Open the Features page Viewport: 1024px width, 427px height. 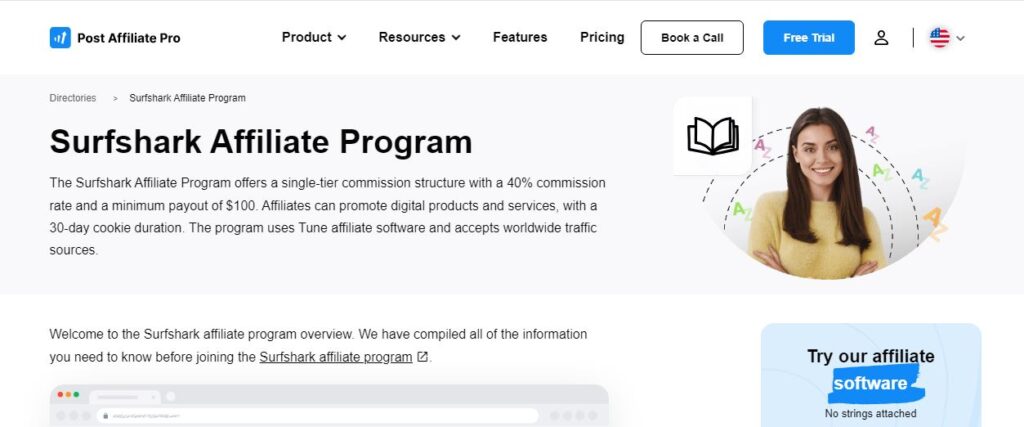[520, 37]
